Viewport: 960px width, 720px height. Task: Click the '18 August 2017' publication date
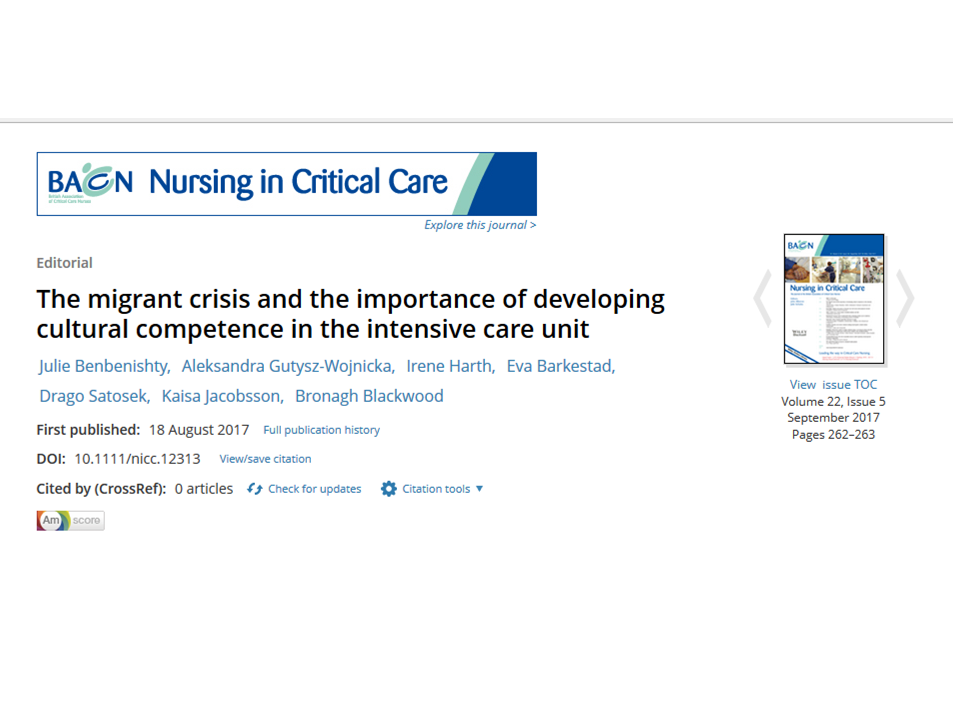(199, 430)
